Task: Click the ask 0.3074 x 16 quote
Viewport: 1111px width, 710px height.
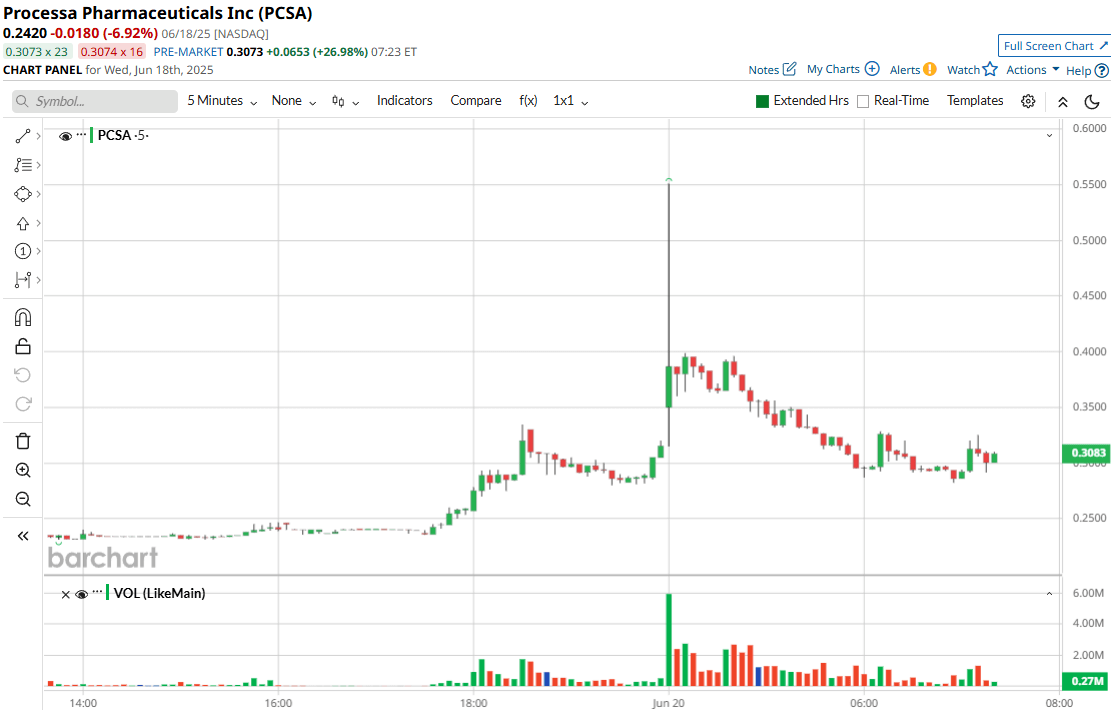Action: tap(111, 52)
